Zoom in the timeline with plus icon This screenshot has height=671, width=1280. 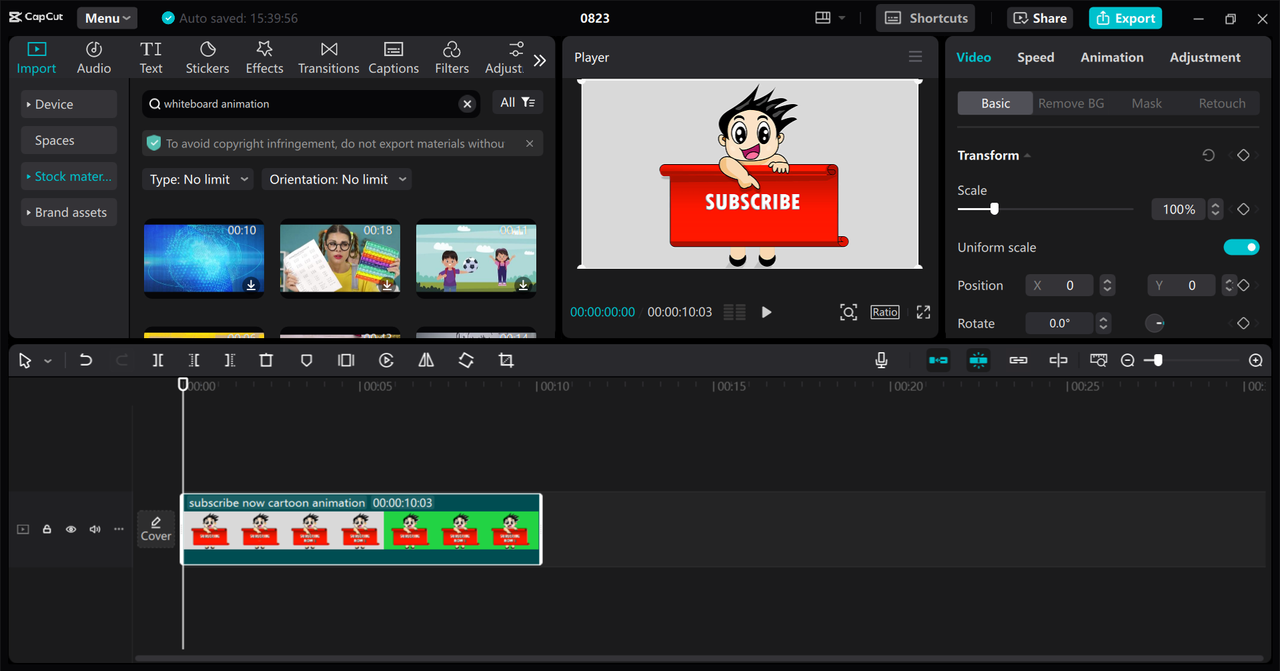click(1256, 360)
